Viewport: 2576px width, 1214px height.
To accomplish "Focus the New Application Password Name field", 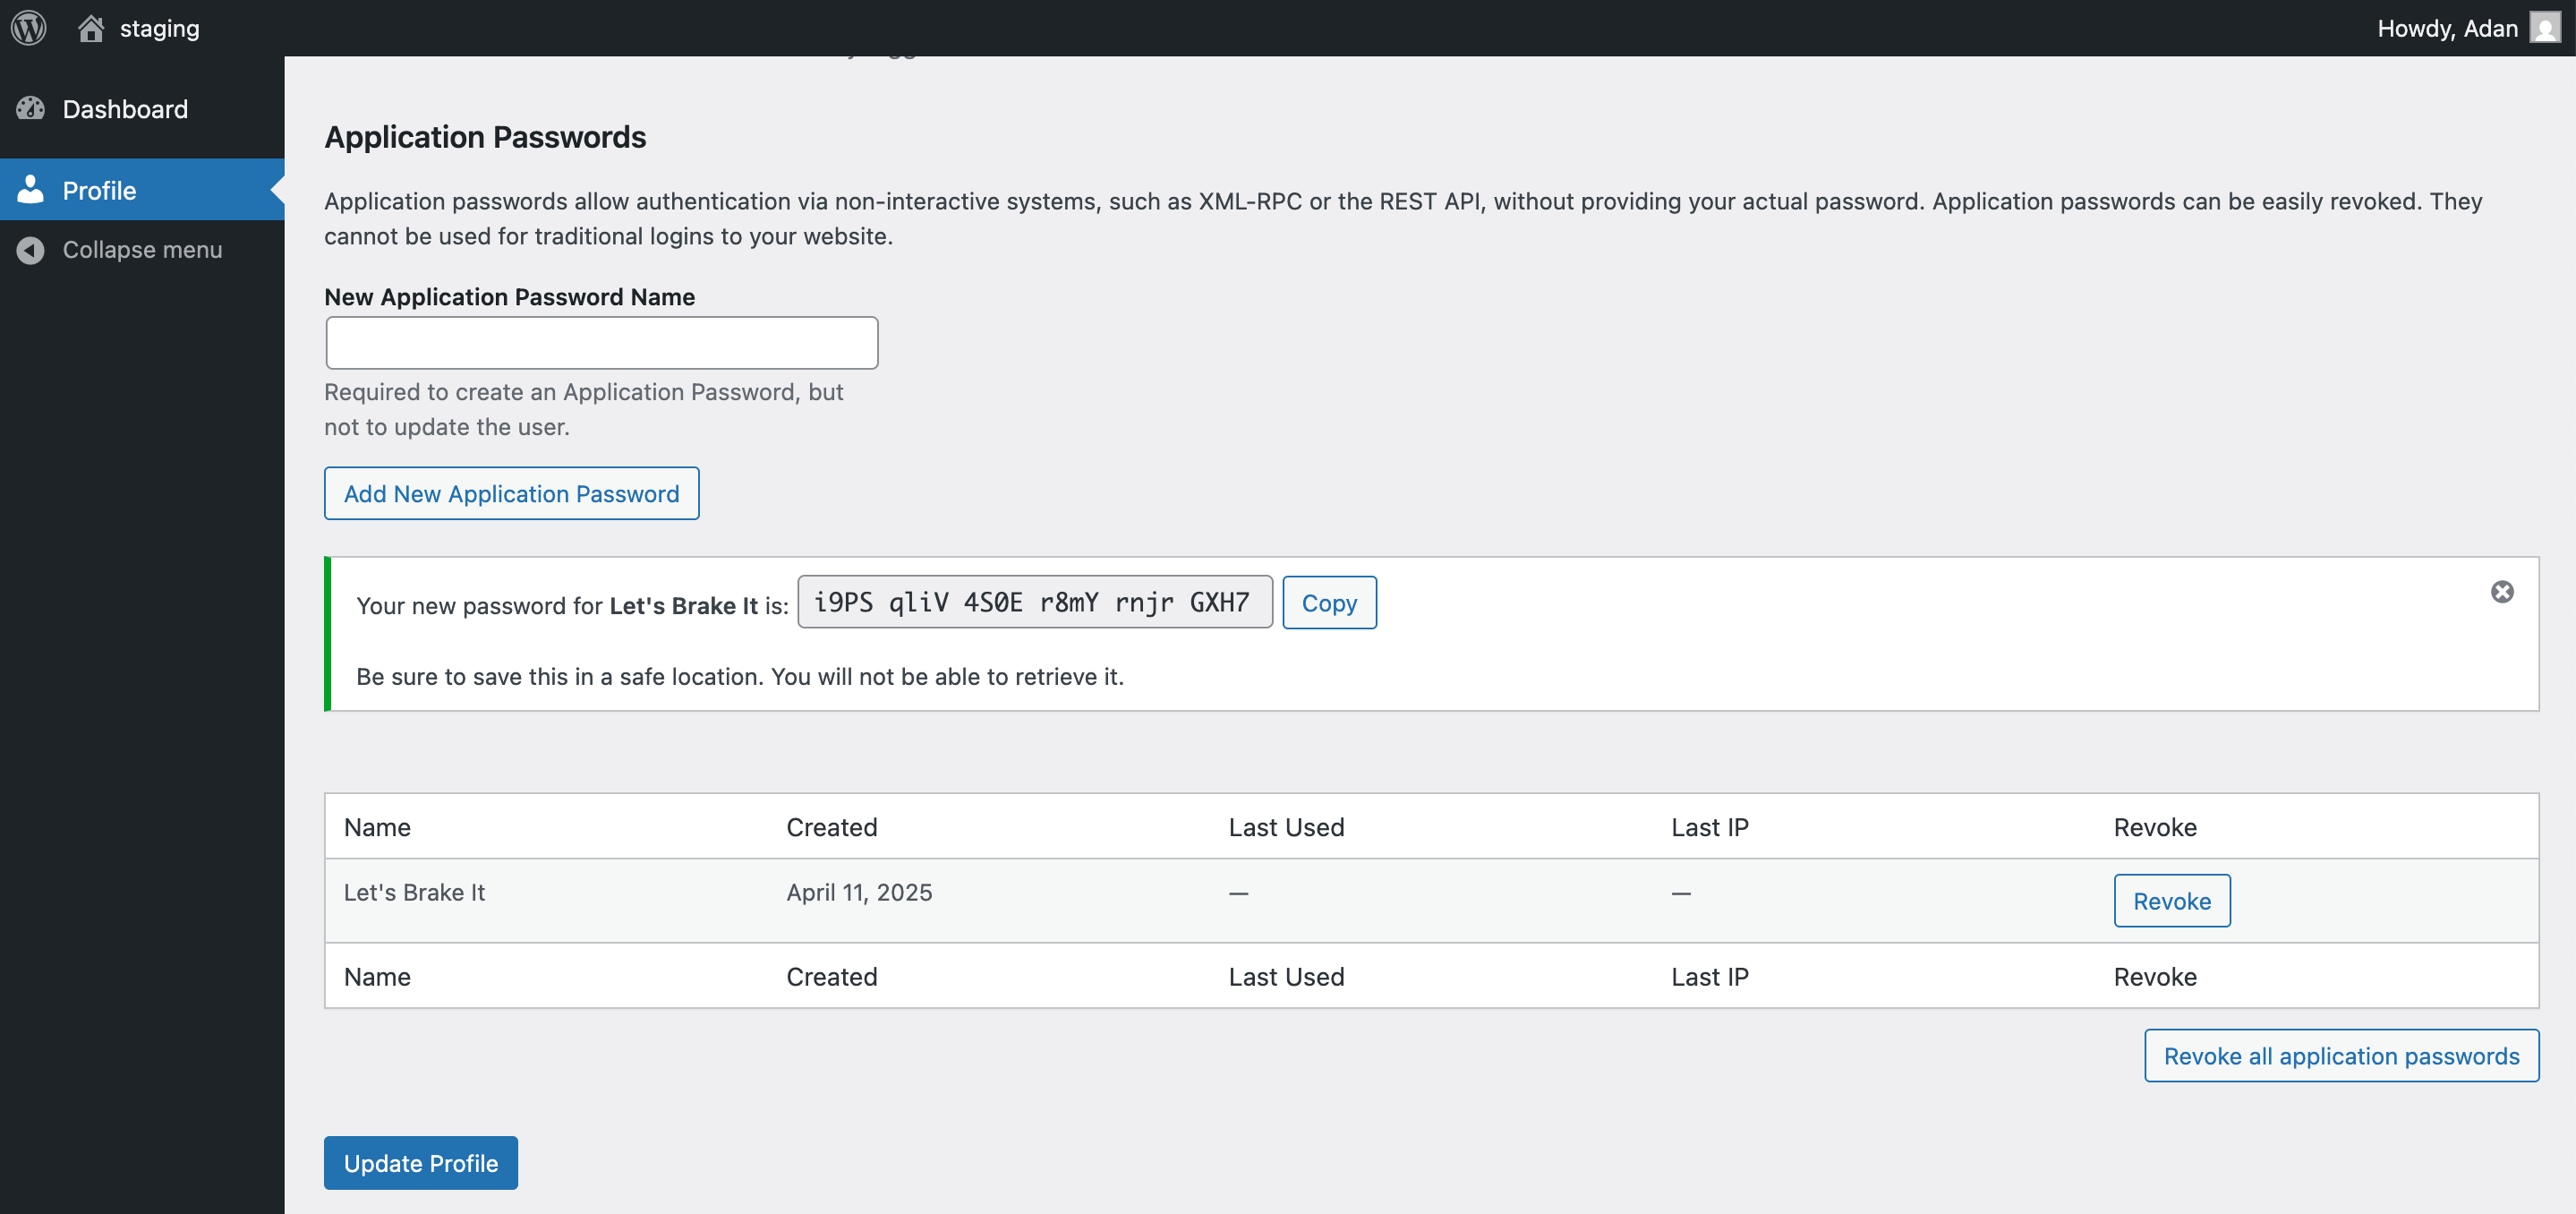I will coord(602,343).
